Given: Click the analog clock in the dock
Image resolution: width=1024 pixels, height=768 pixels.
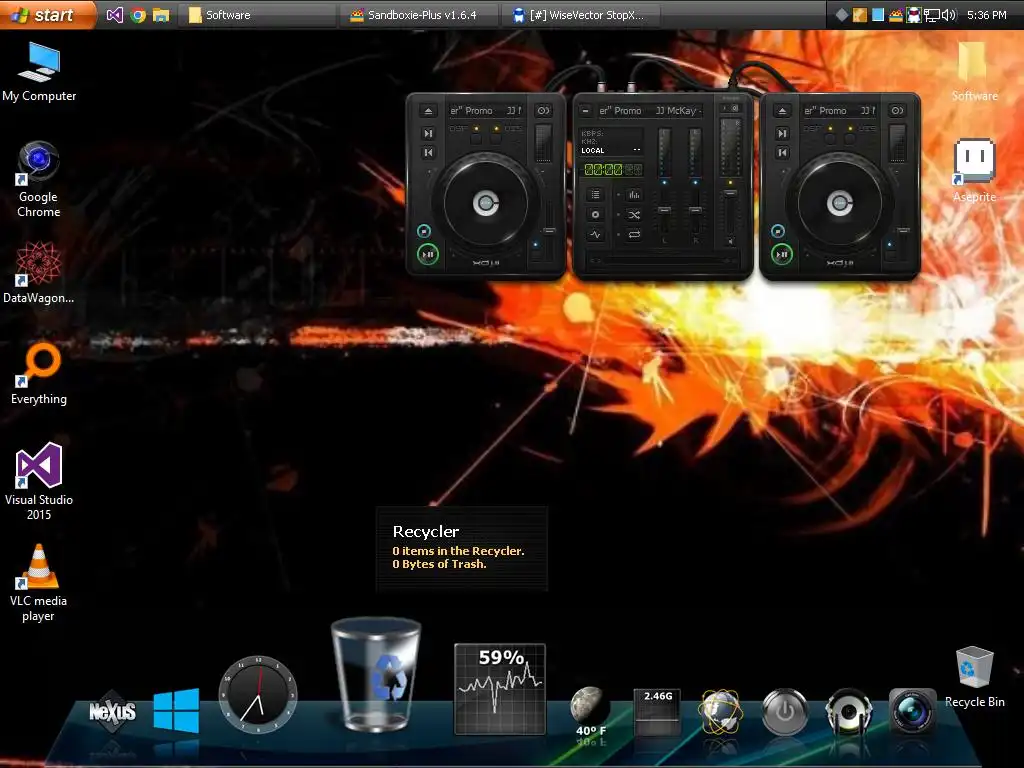Looking at the screenshot, I should point(258,694).
